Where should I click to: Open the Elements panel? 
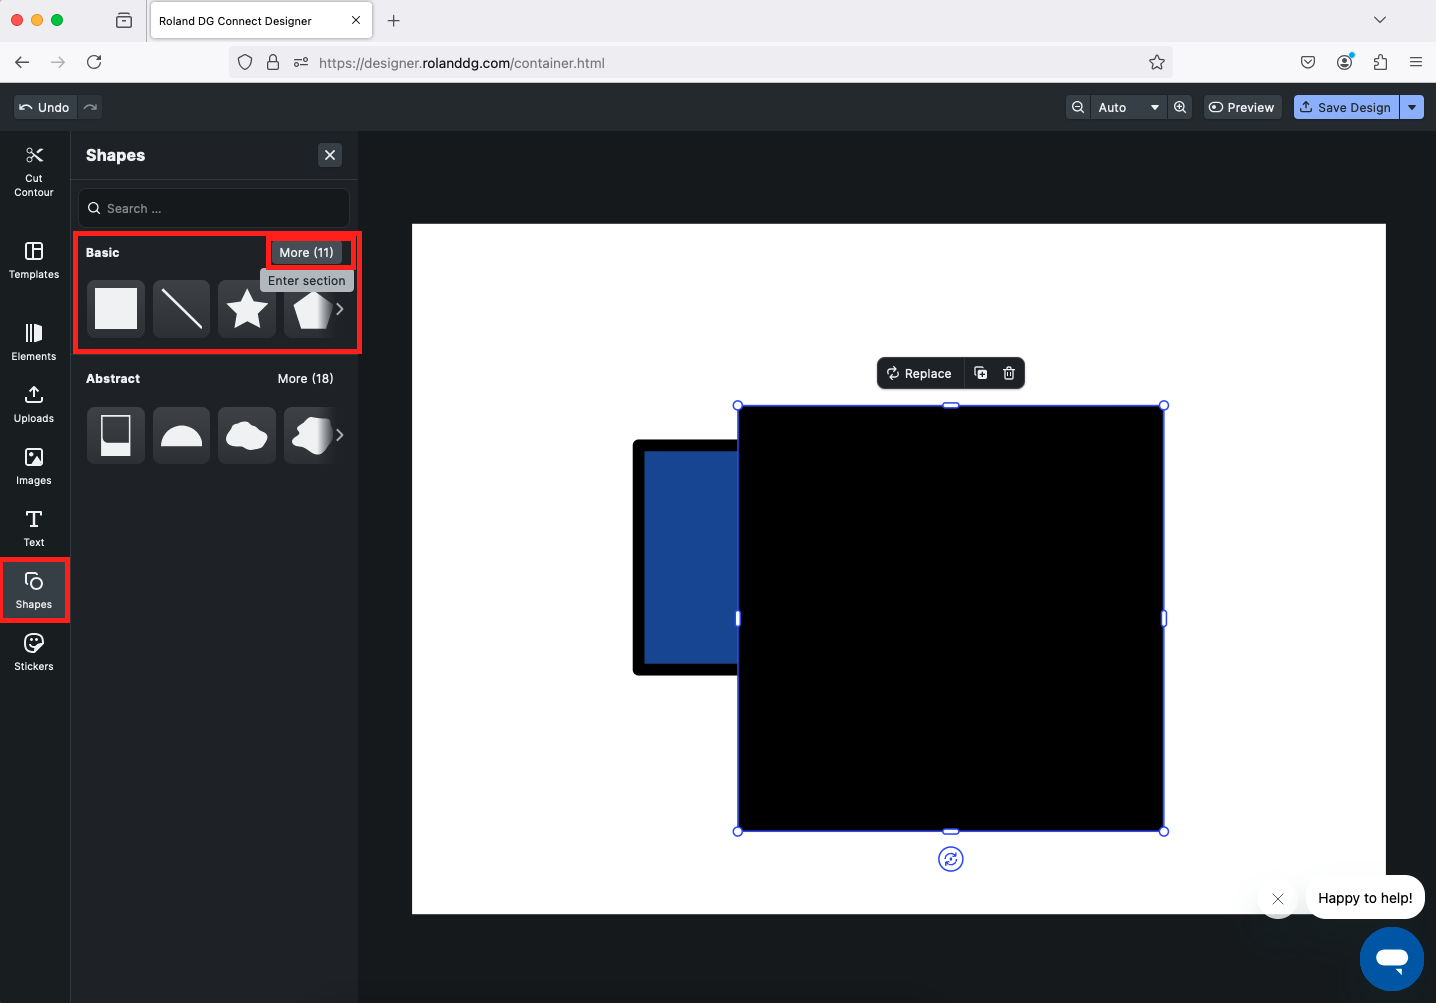[x=34, y=342]
